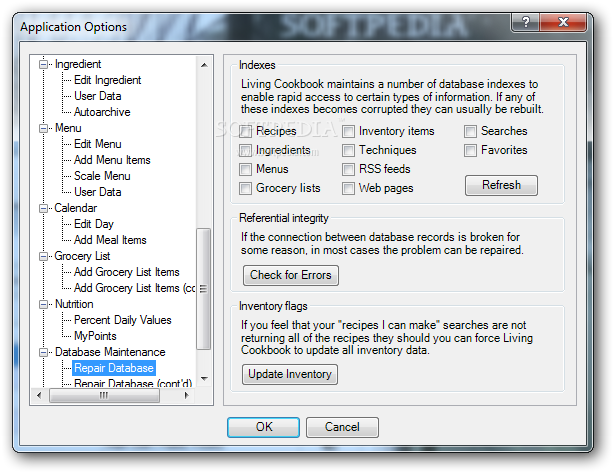Select the Database Maintenance label

coord(110,352)
